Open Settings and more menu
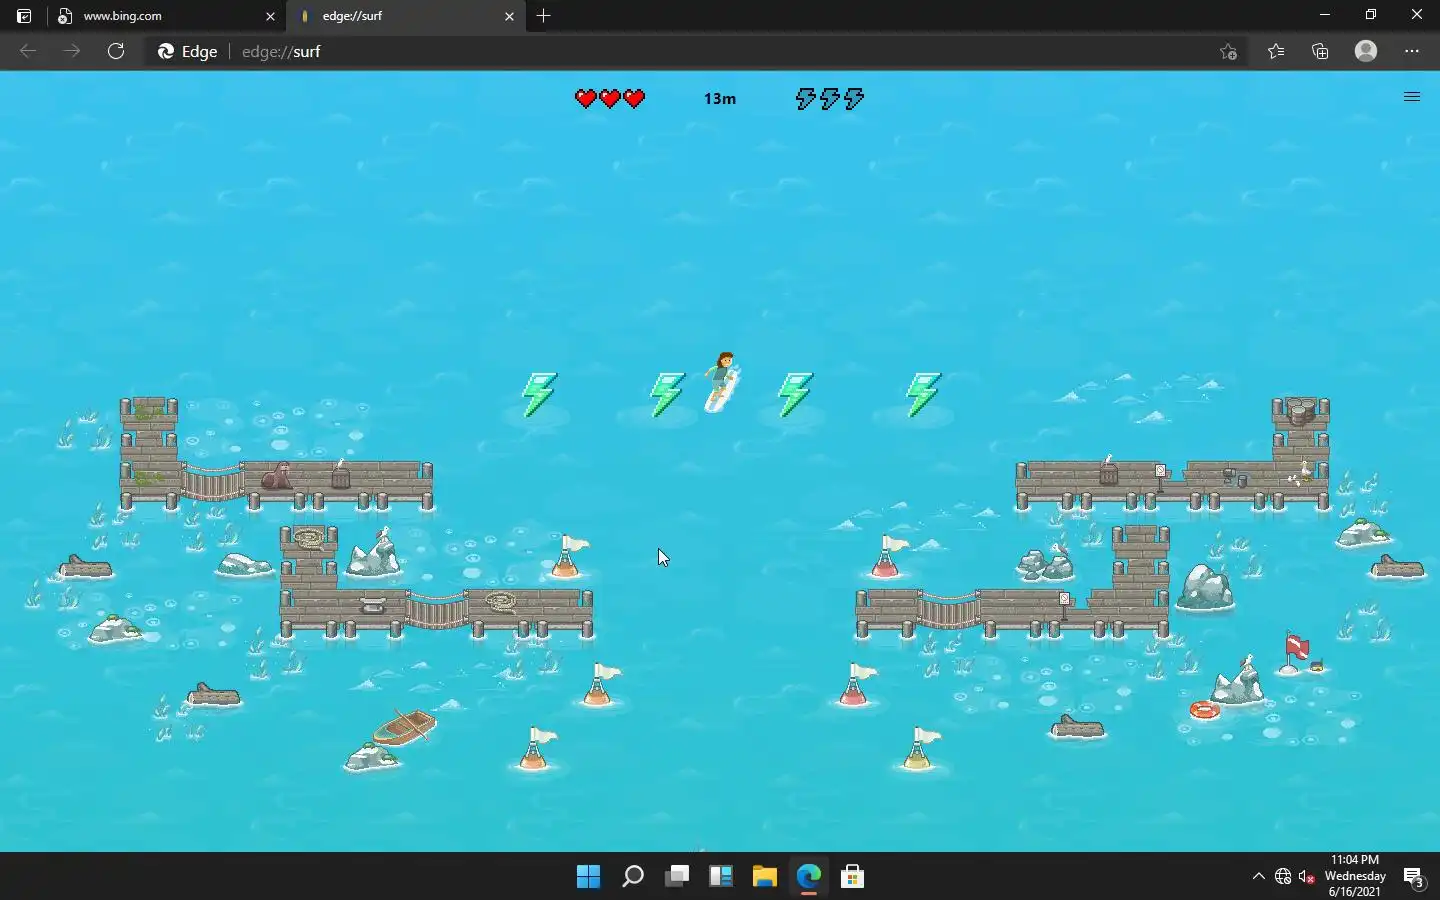This screenshot has width=1440, height=900. pyautogui.click(x=1412, y=51)
